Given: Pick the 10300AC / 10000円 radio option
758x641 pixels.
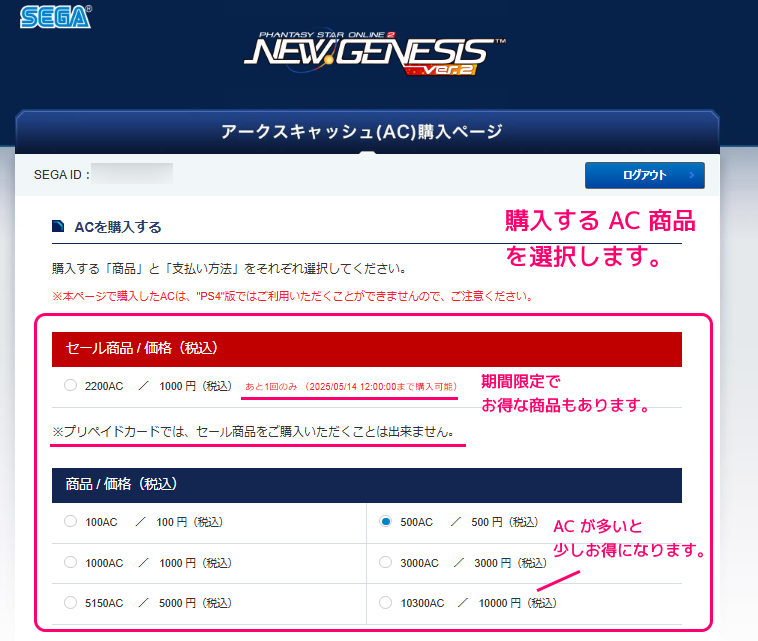Looking at the screenshot, I should click(x=385, y=602).
